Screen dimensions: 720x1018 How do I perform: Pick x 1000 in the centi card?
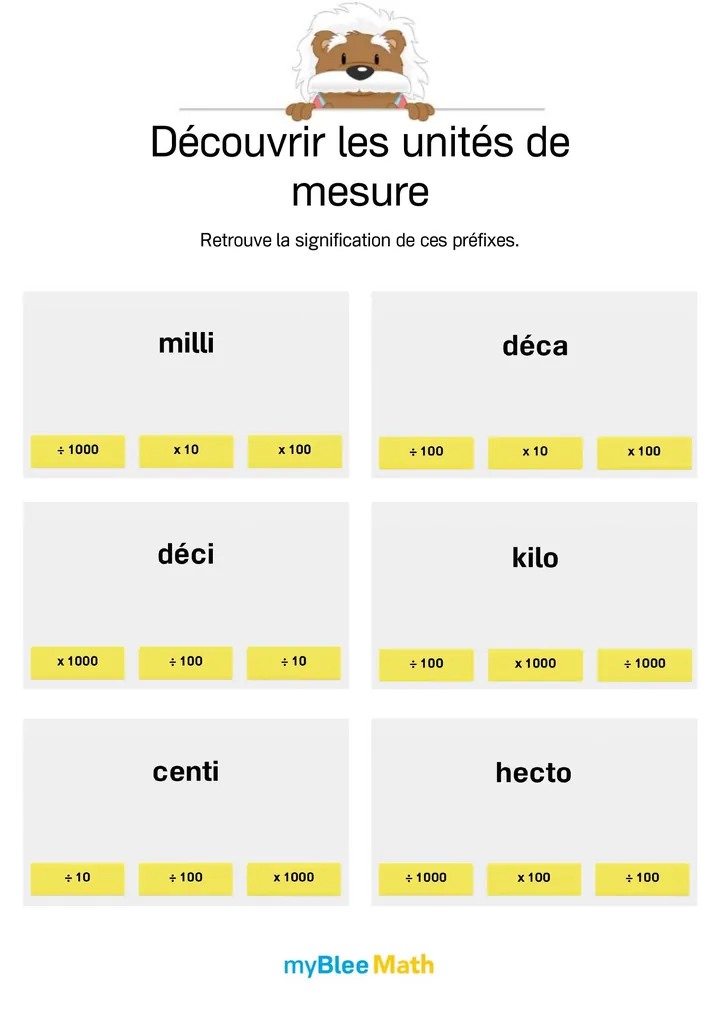(294, 878)
